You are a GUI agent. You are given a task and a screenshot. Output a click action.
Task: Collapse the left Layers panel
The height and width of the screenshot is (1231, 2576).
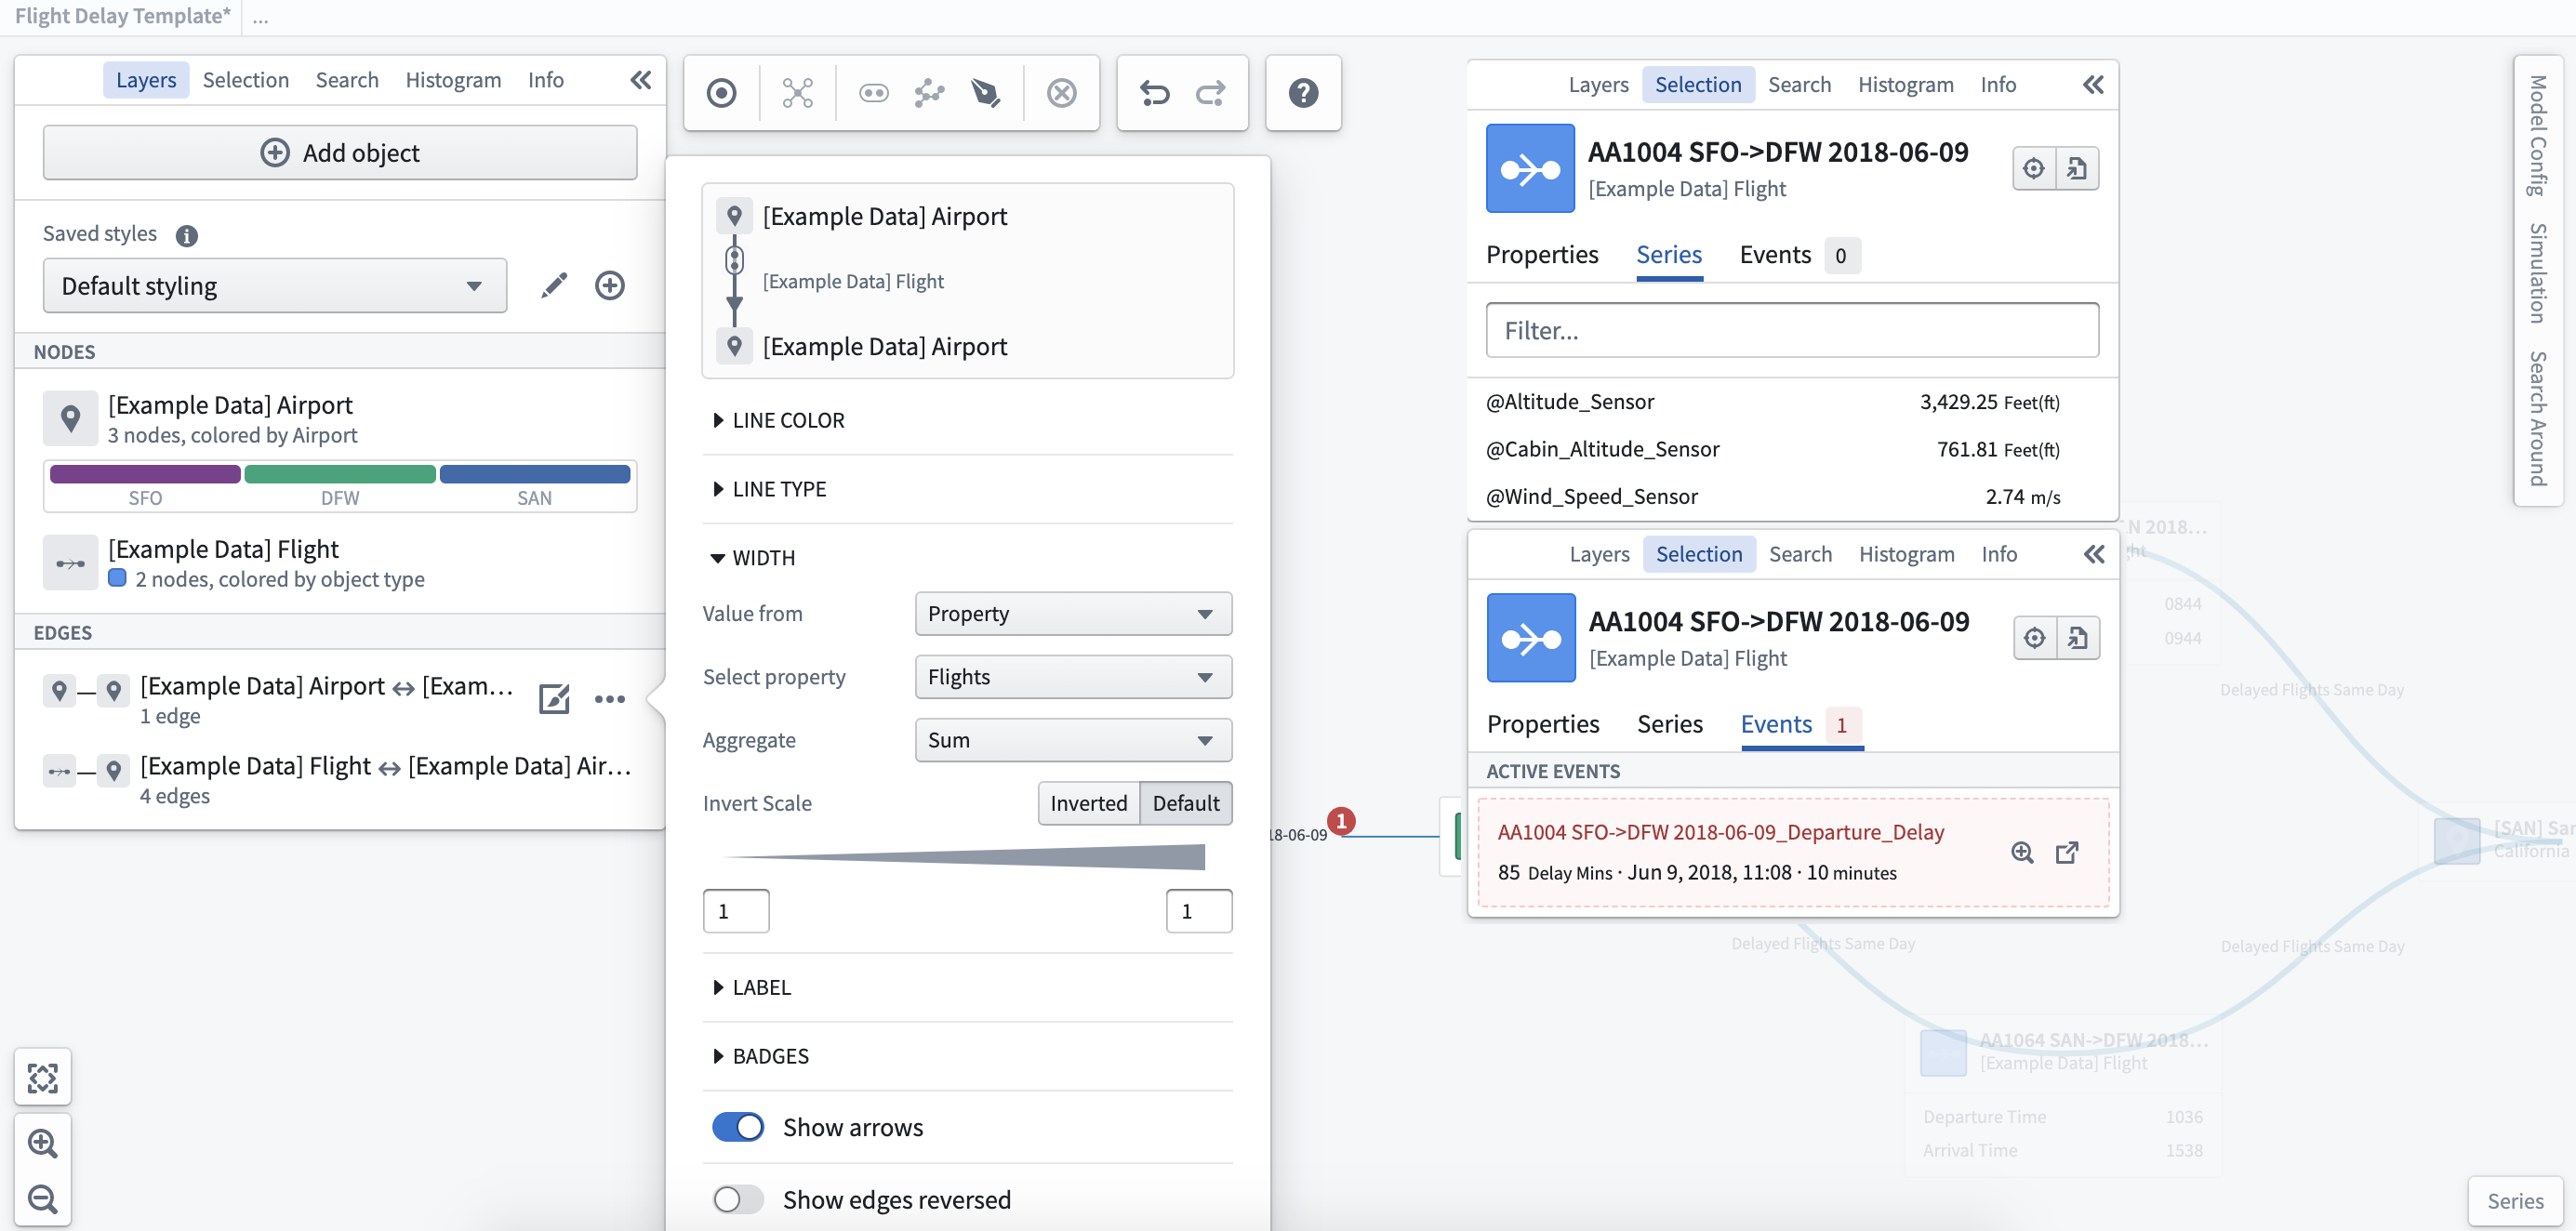tap(640, 80)
